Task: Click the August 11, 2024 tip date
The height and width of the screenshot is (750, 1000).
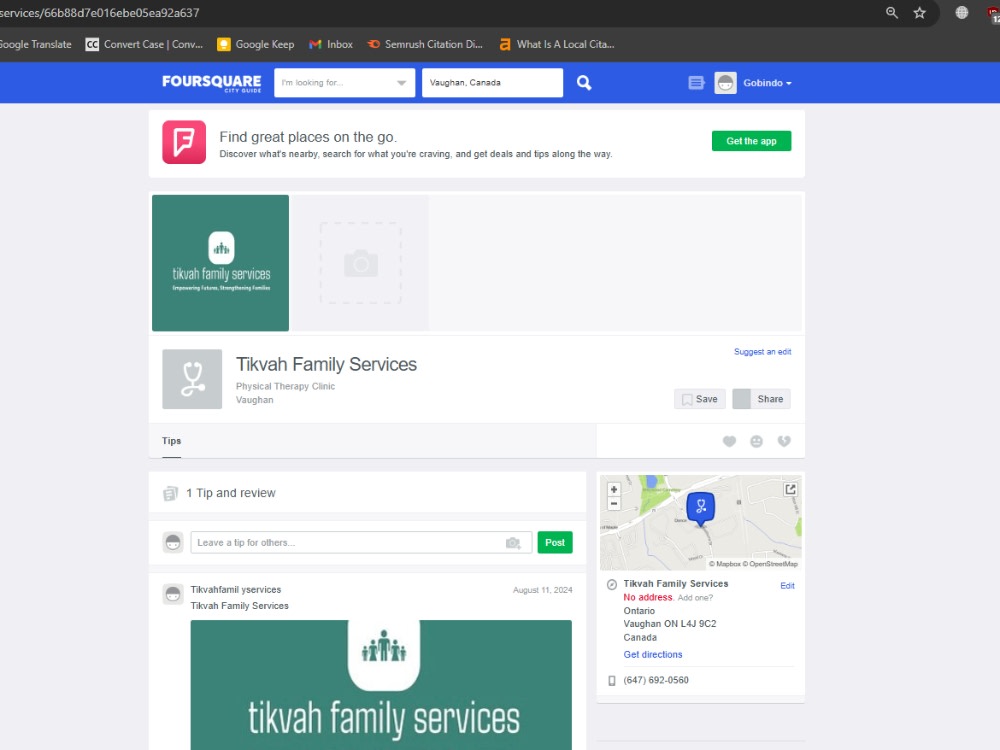Action: tap(543, 590)
